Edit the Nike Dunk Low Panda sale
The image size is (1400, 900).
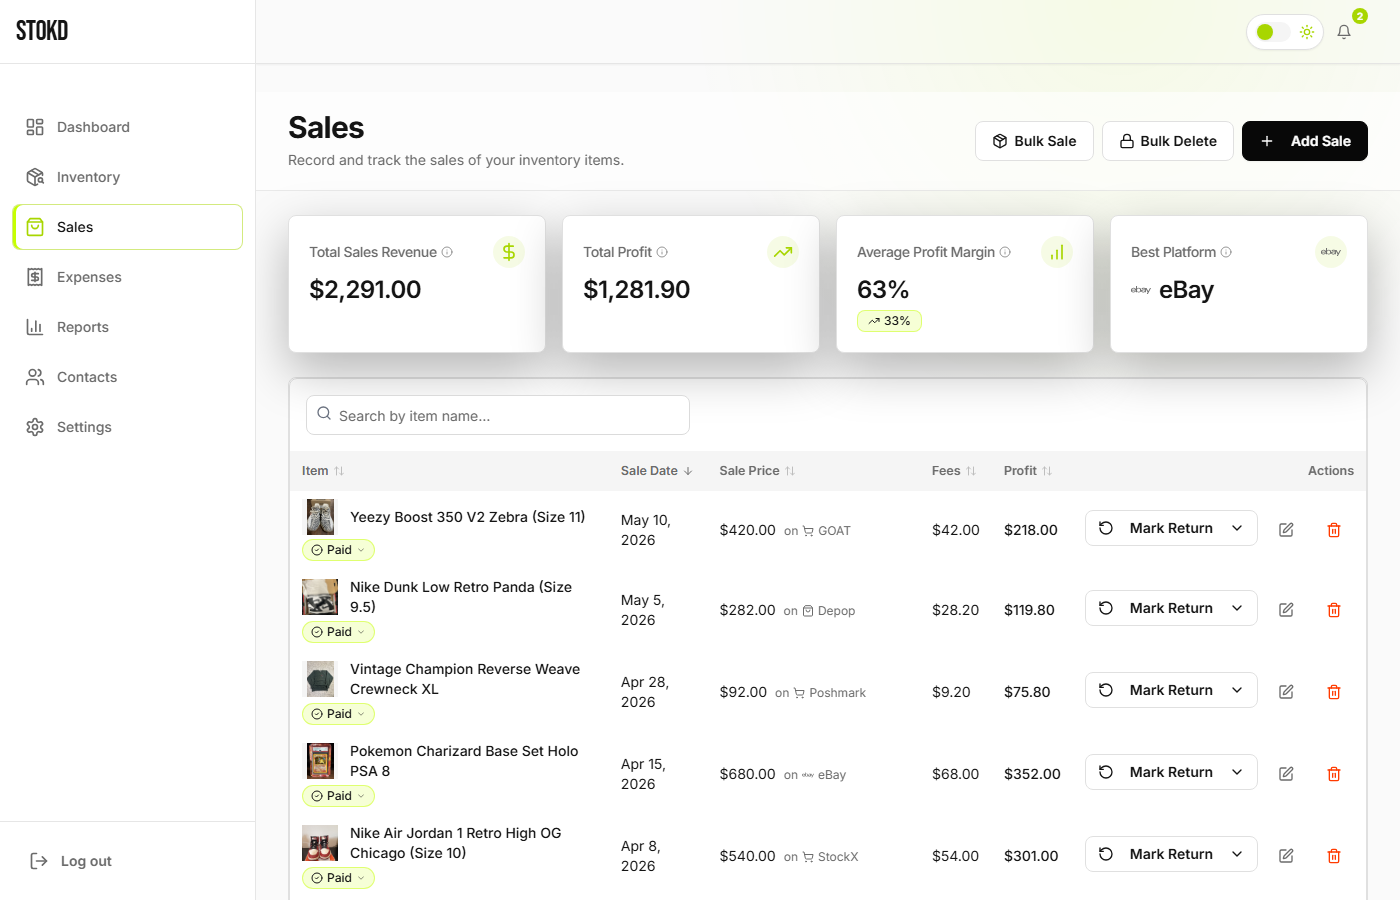point(1286,610)
